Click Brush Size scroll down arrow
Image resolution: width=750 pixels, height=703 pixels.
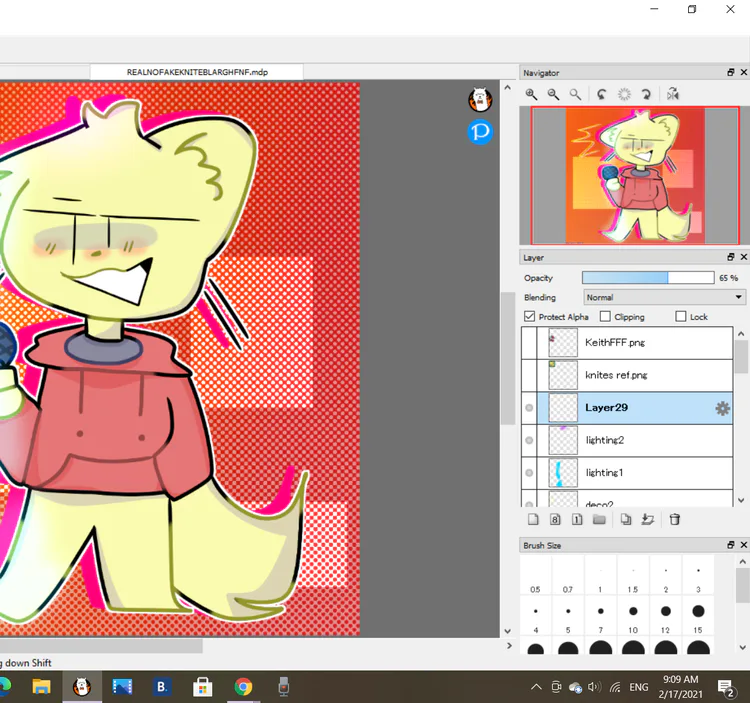click(x=742, y=648)
